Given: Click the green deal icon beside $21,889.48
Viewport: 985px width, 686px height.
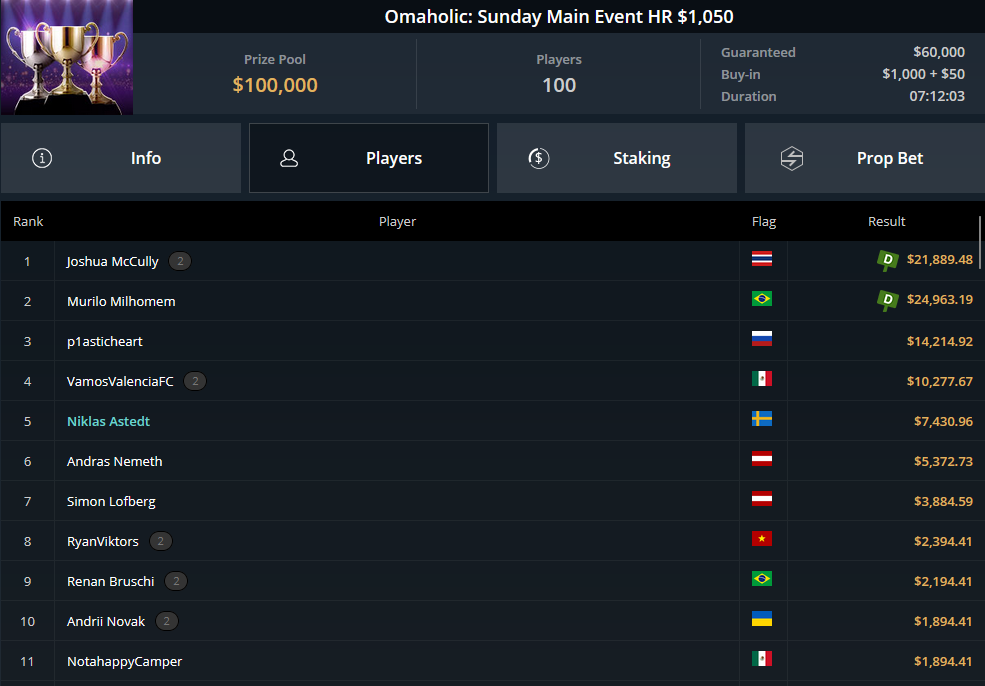Looking at the screenshot, I should pos(888,260).
